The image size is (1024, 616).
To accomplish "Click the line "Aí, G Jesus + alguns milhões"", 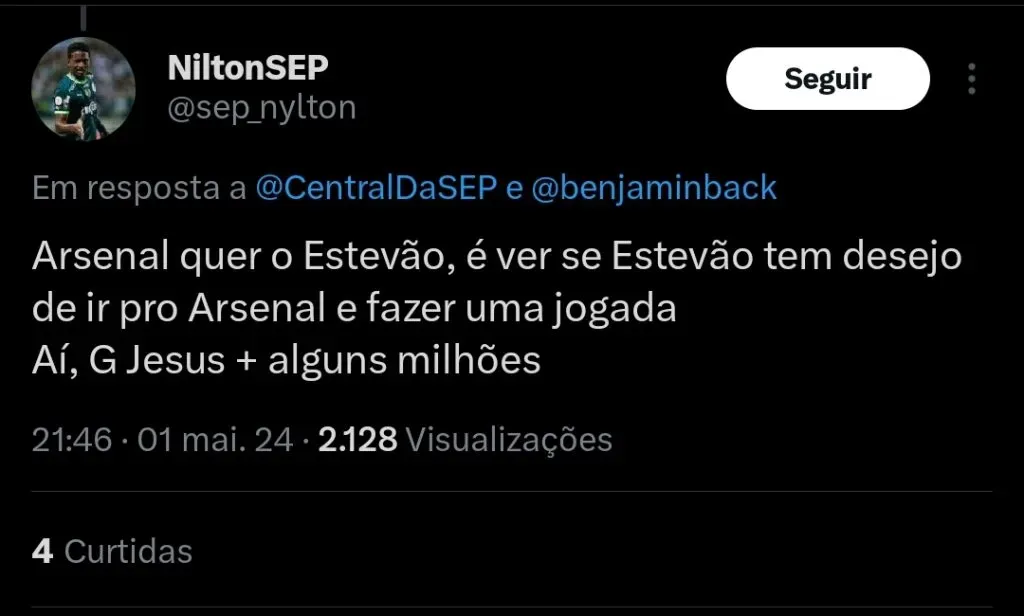I will pos(286,360).
